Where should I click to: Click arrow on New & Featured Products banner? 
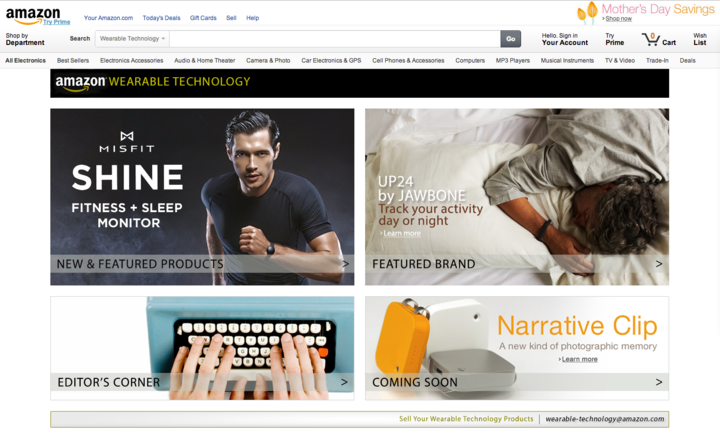click(345, 264)
